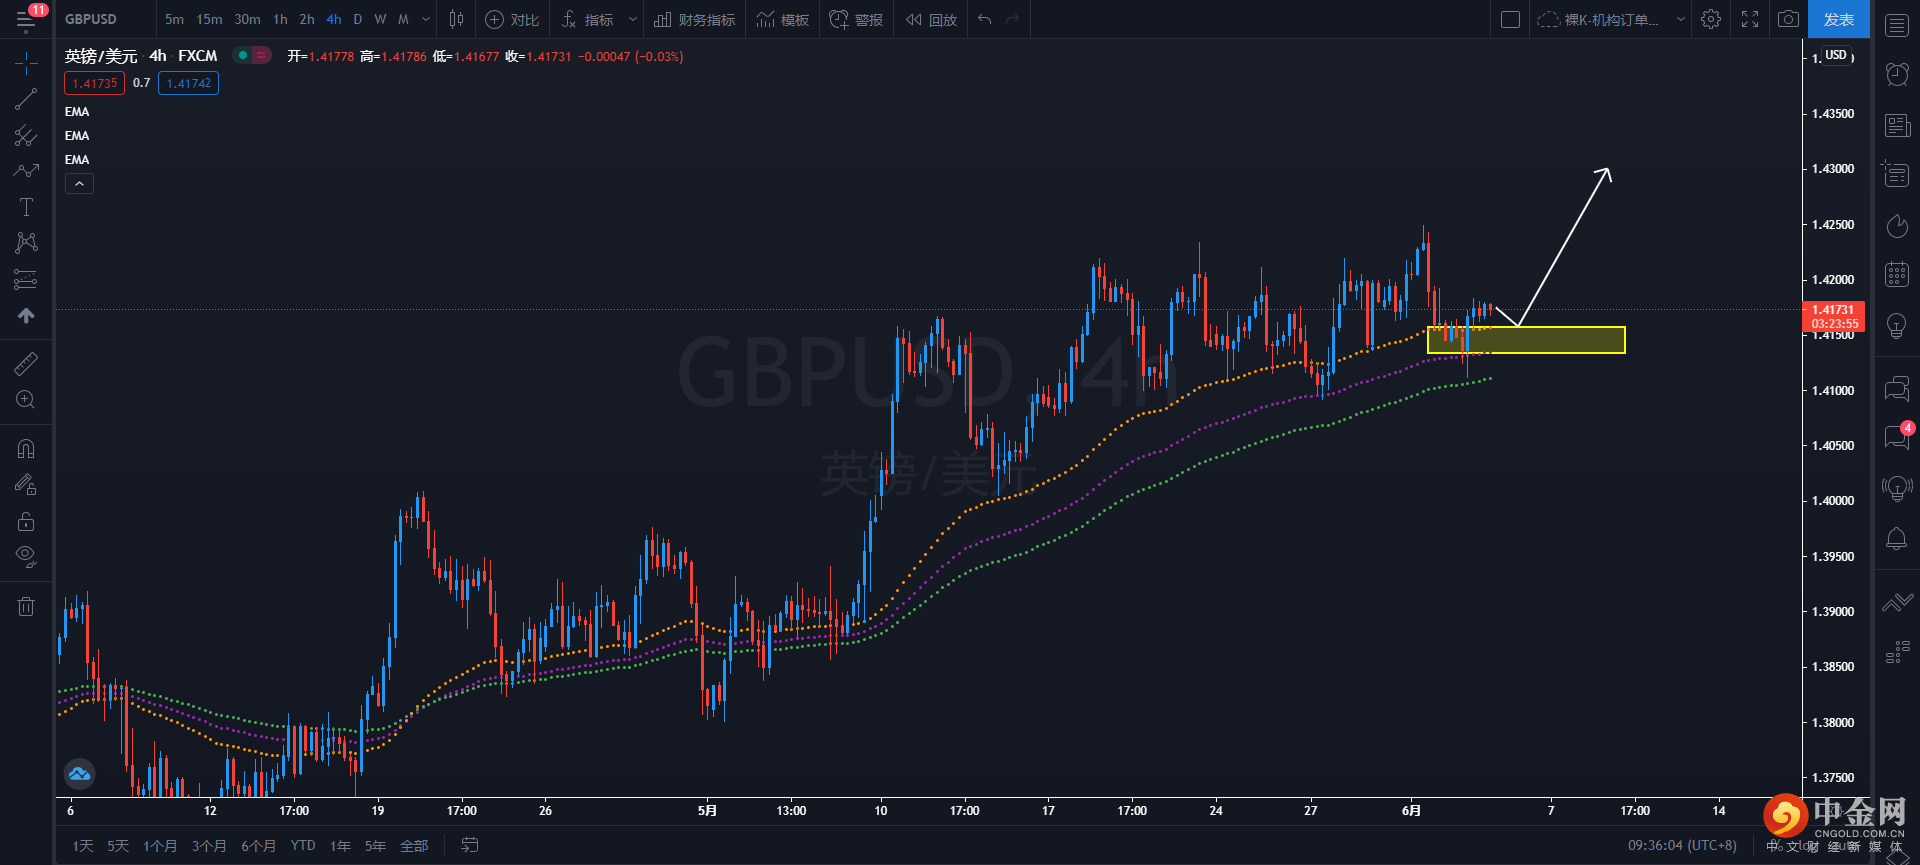
Task: Take a chart snapshot with the camera
Action: [1788, 19]
